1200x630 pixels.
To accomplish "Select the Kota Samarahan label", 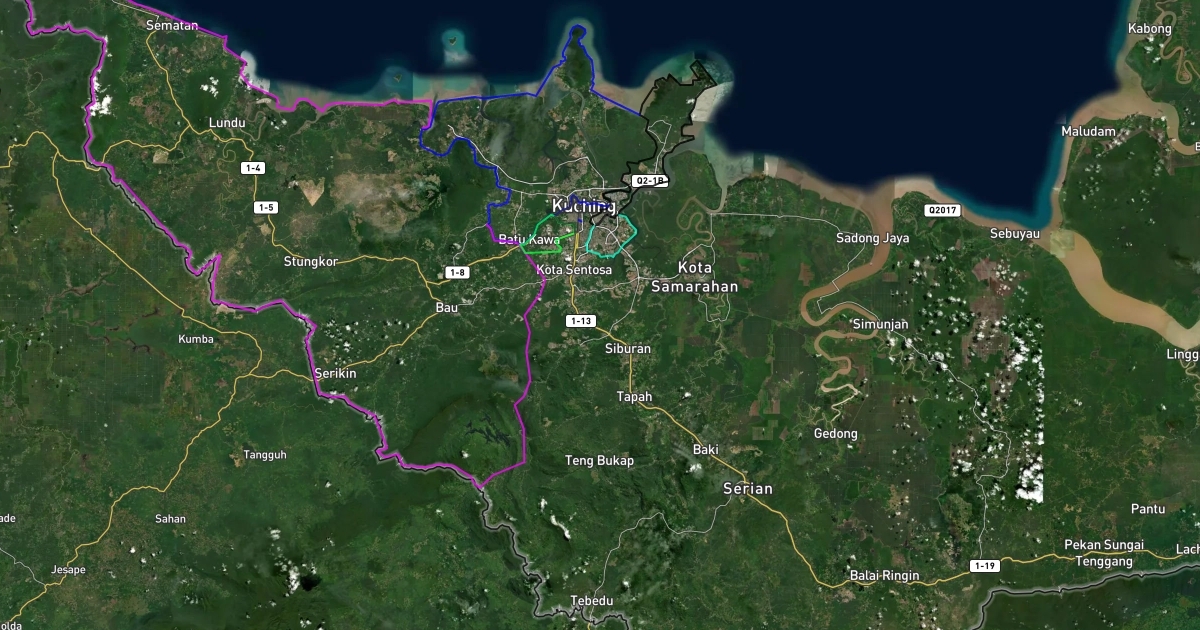I will (694, 277).
